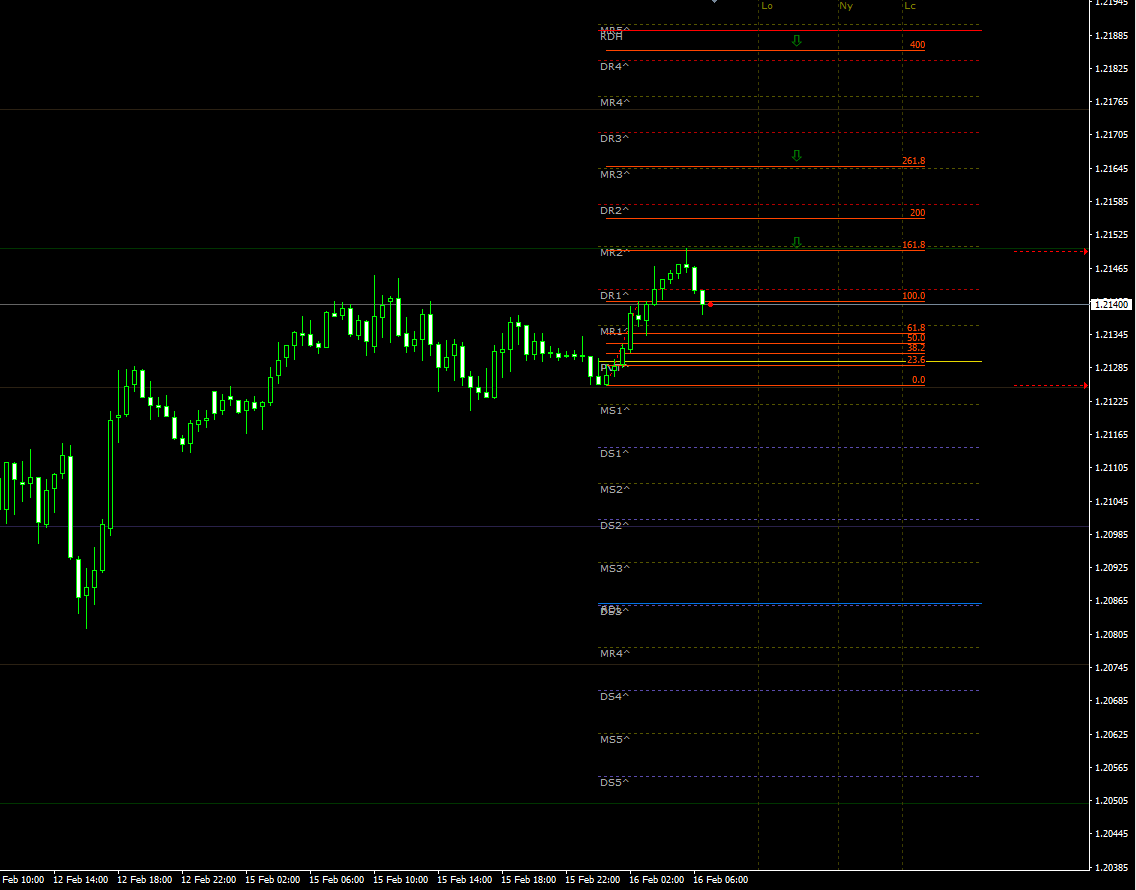The image size is (1136, 890).
Task: Click the 100.0 Fibonacci level label
Action: [913, 296]
